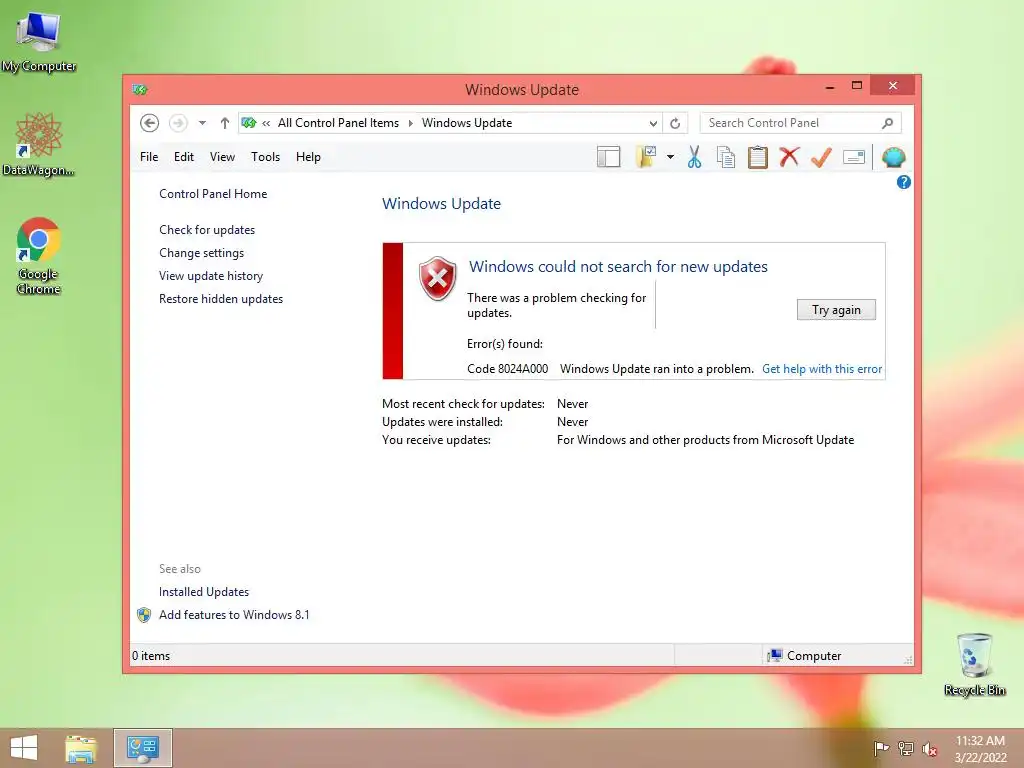
Task: Toggle the preview pane layout icon
Action: 608,157
